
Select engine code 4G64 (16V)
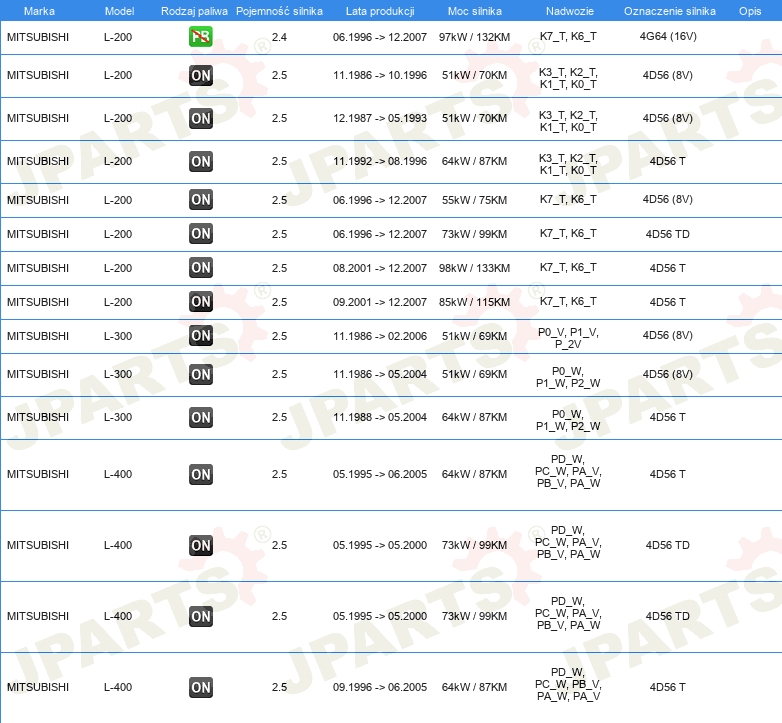[668, 36]
